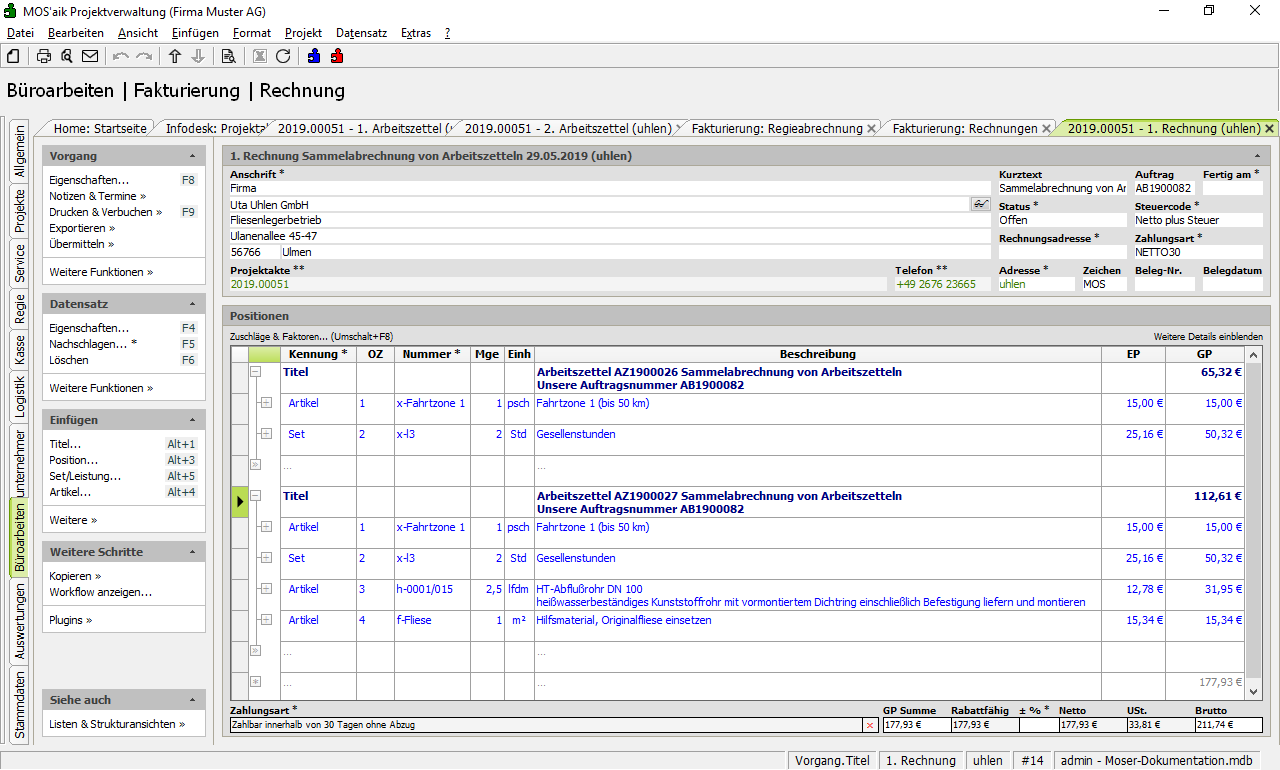The height and width of the screenshot is (770, 1280).
Task: Open the Datensatz menu
Action: (361, 33)
